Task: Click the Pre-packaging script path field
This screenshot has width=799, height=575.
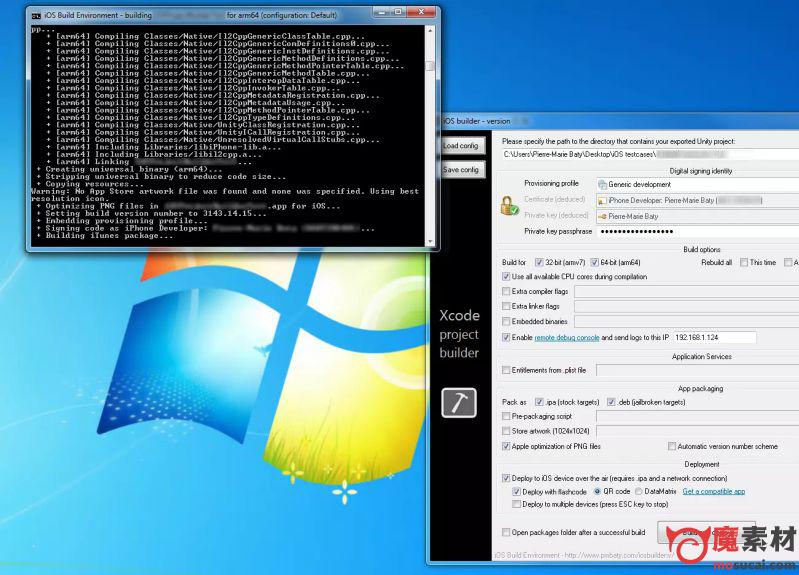Action: 697,416
